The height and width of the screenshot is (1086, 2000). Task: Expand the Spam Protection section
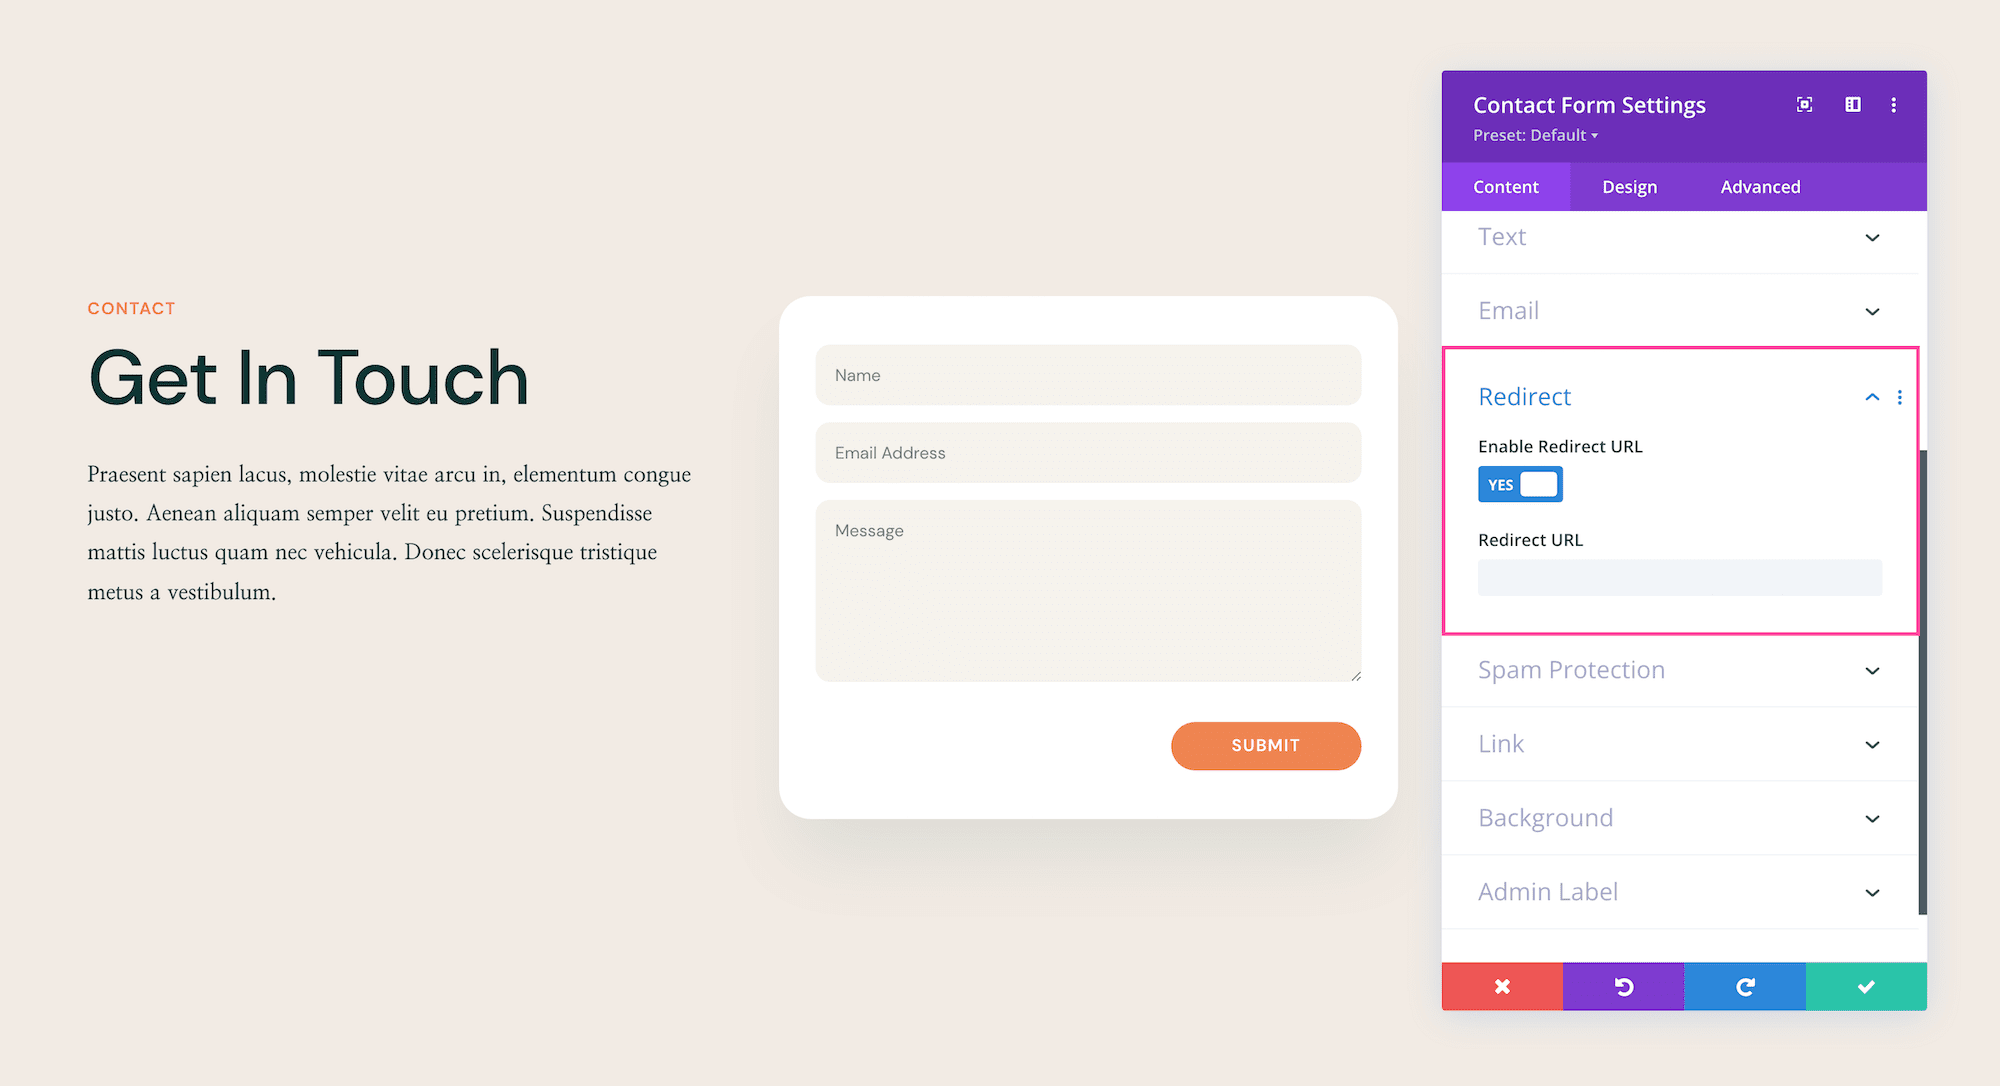click(x=1680, y=669)
